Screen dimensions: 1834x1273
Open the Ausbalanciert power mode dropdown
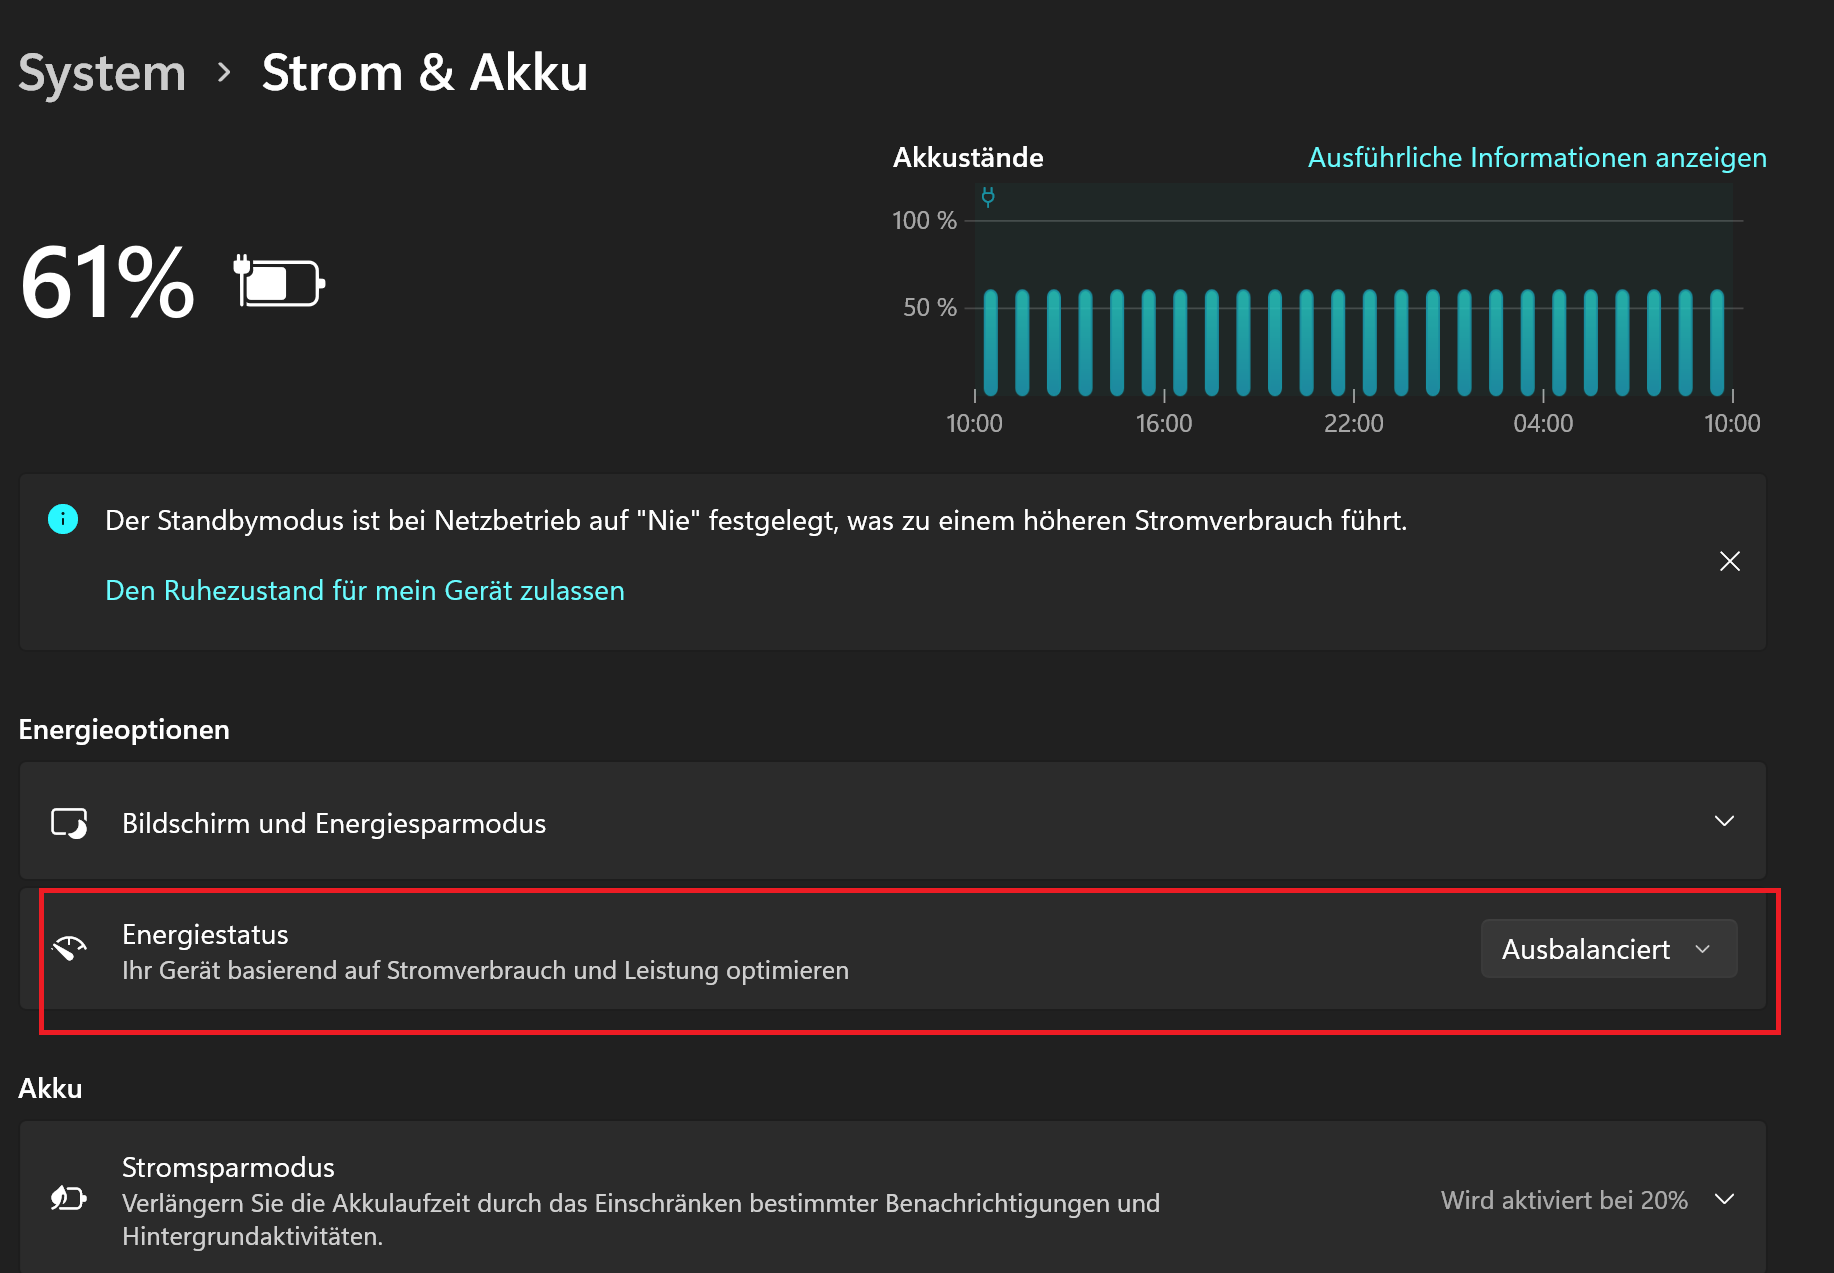pyautogui.click(x=1608, y=949)
